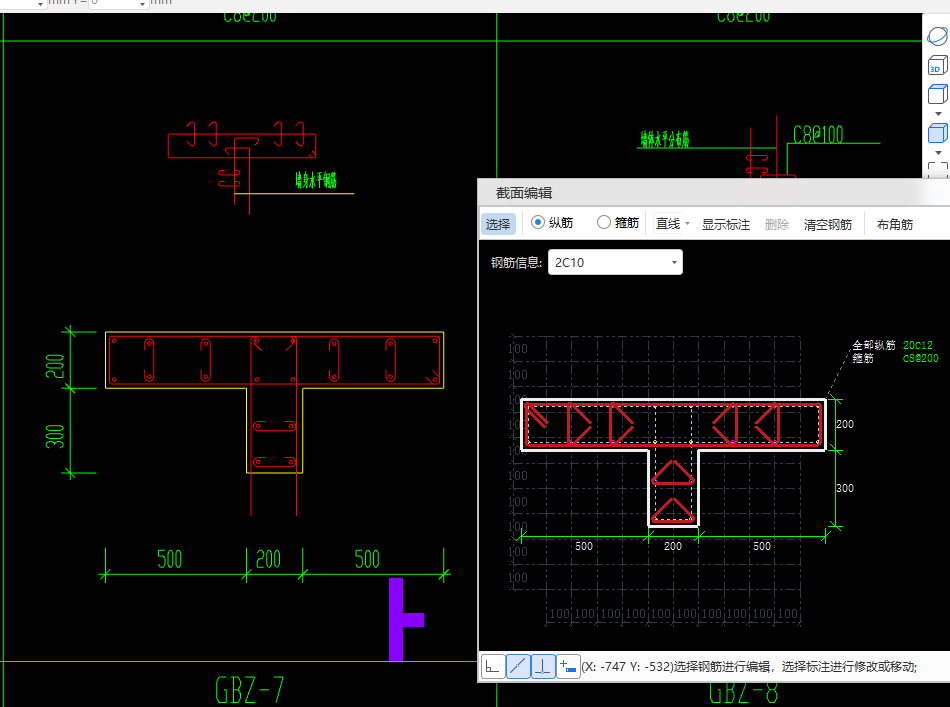Click the orbit view icon in right toolbar
950x707 pixels.
(937, 36)
